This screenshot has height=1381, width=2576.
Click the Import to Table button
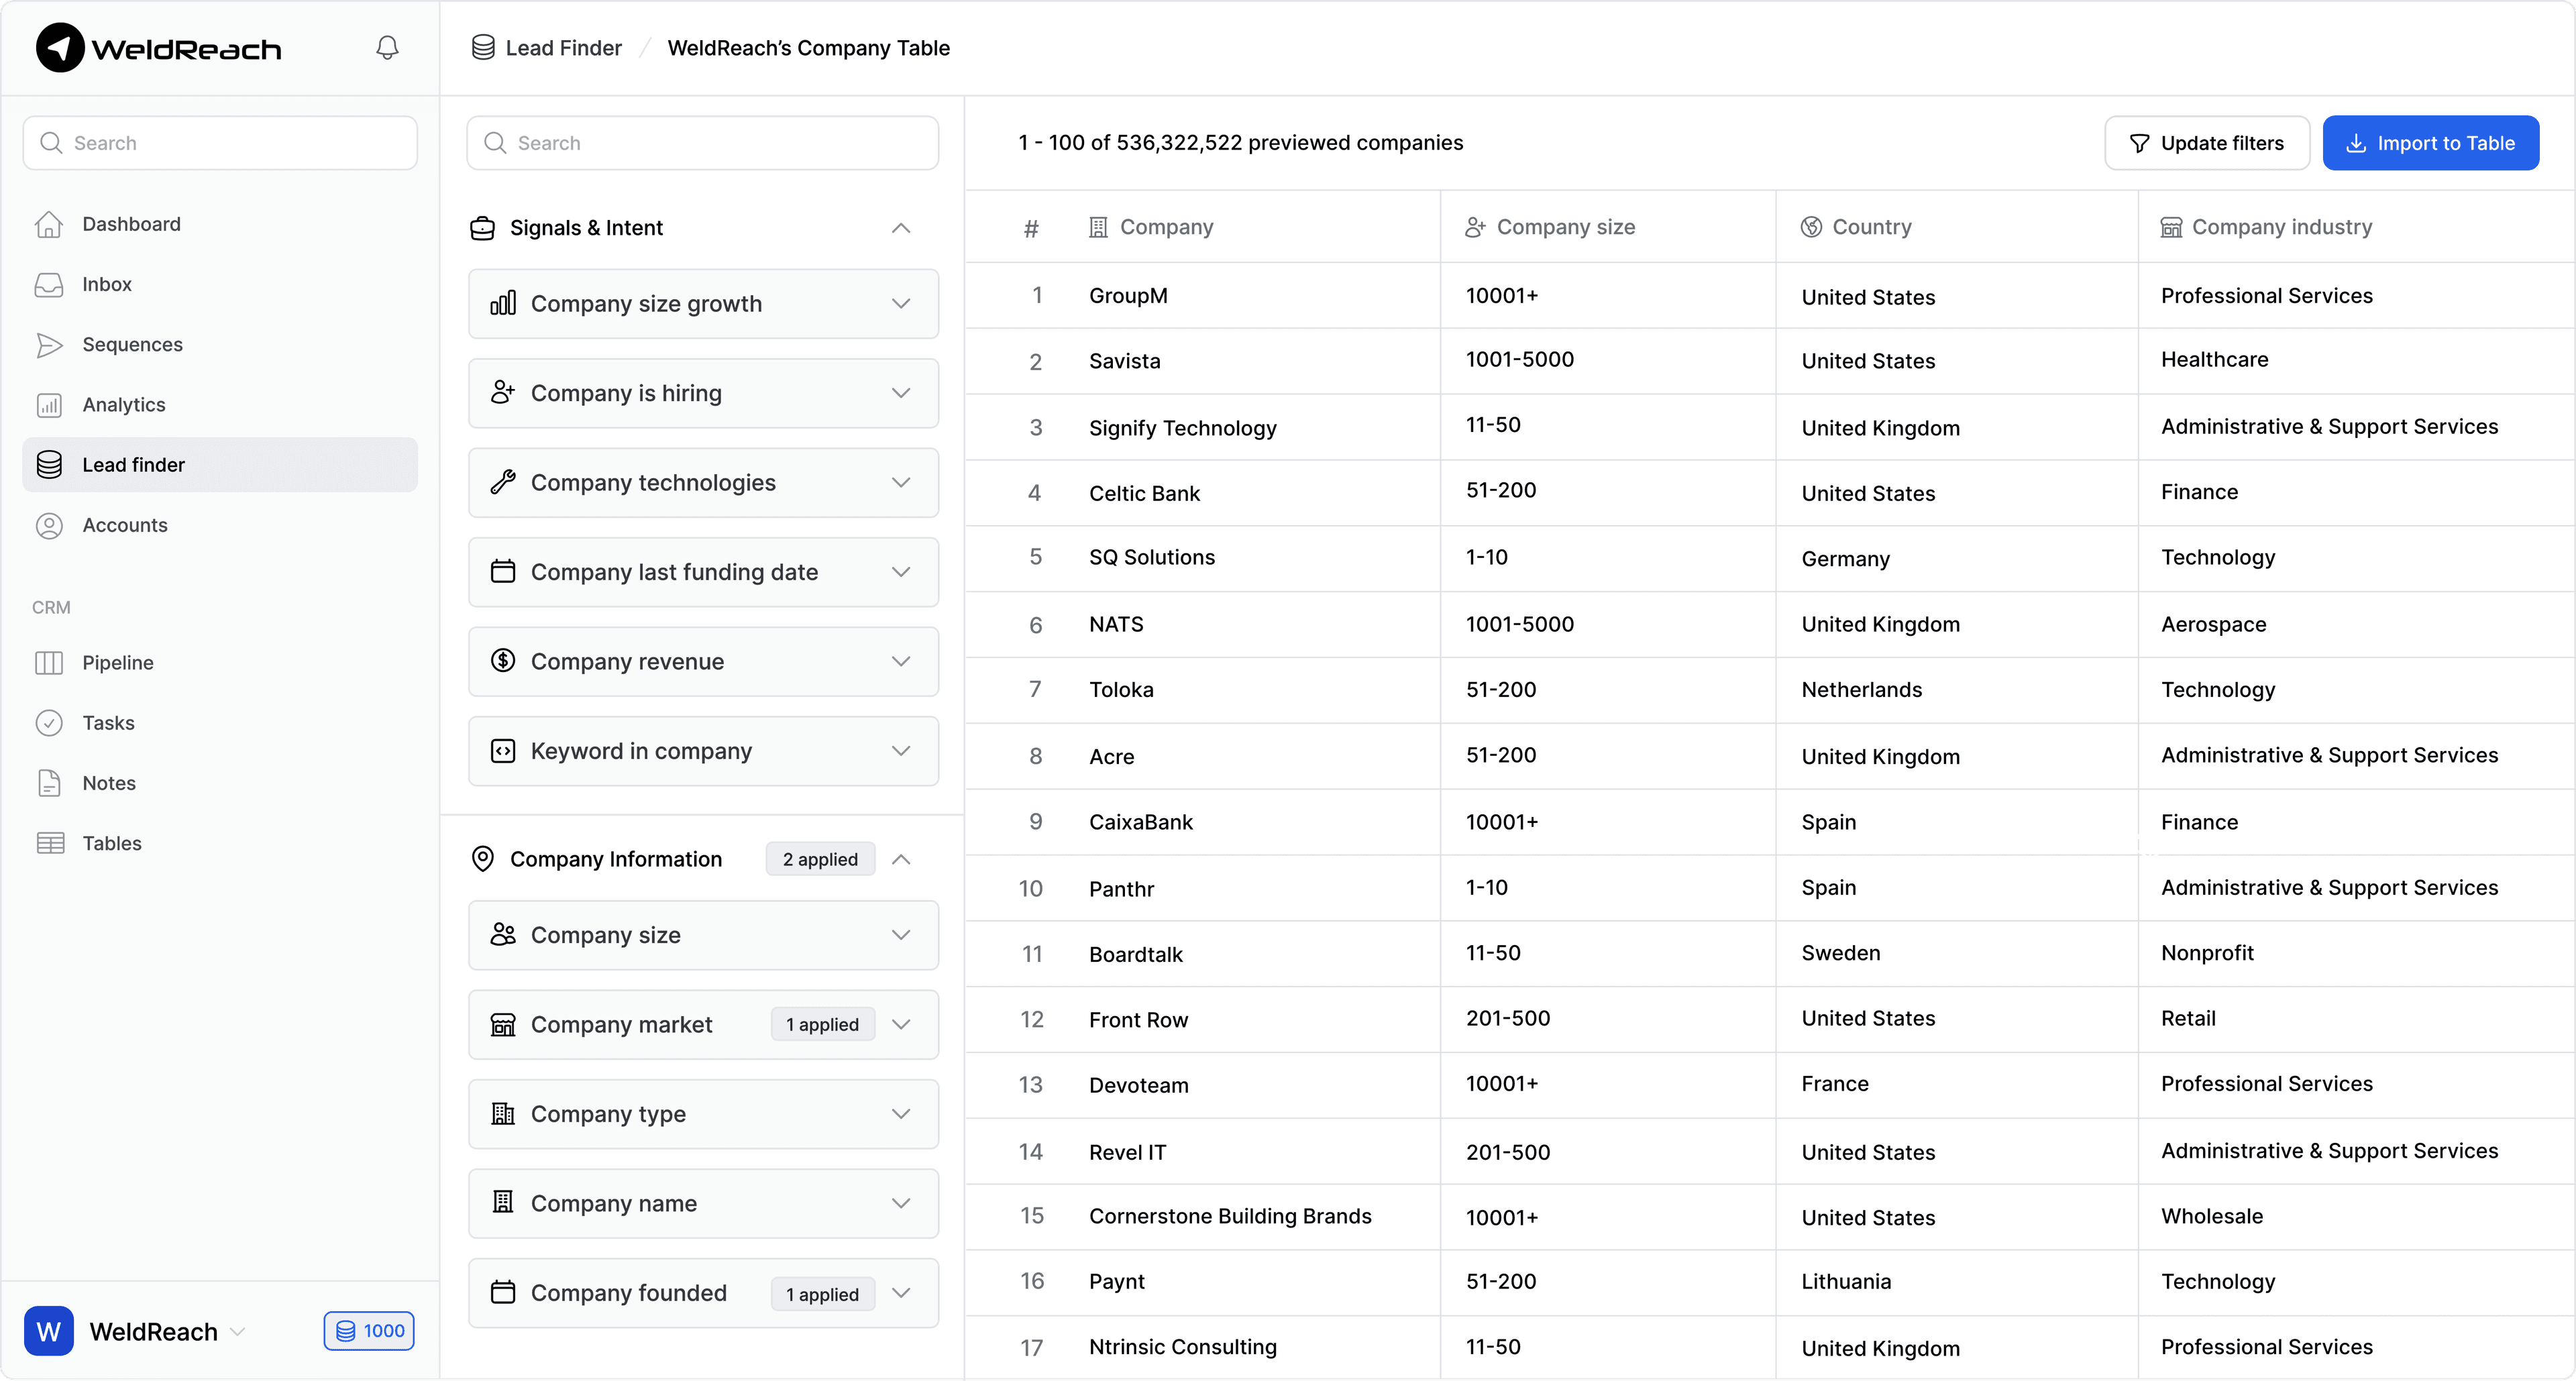coord(2431,143)
